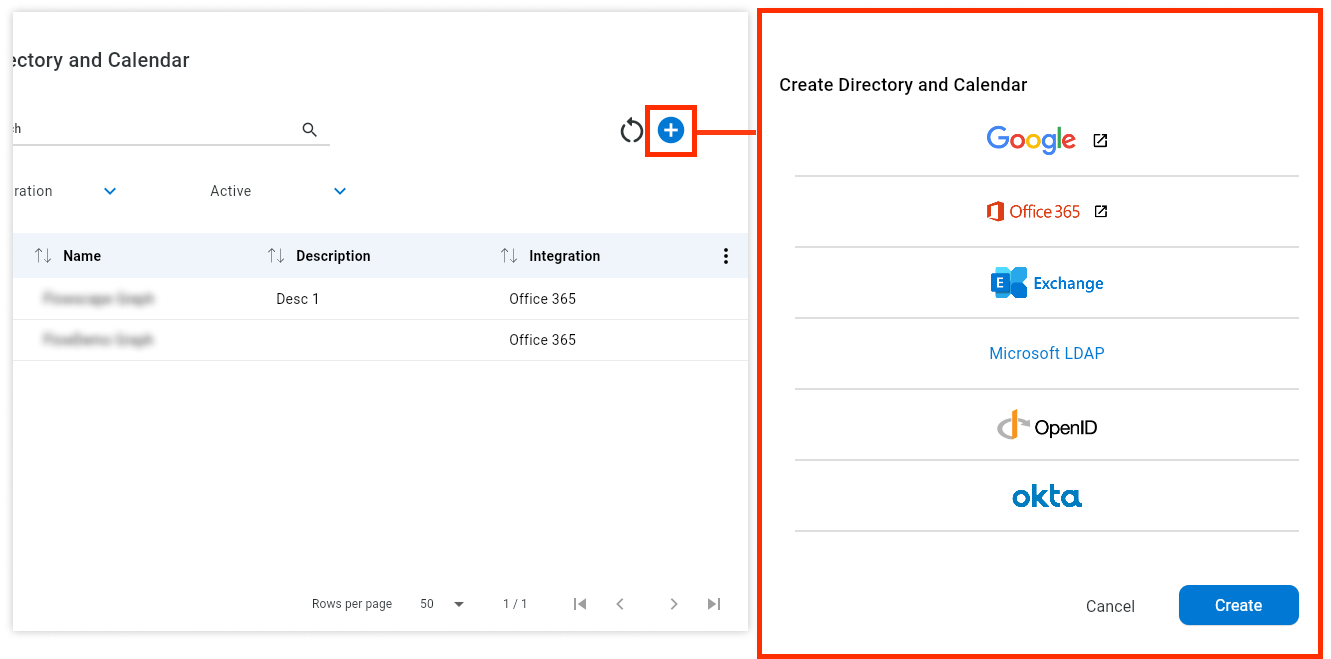Click the Google external link icon
Viewport: 1331px width, 659px height.
click(x=1100, y=141)
